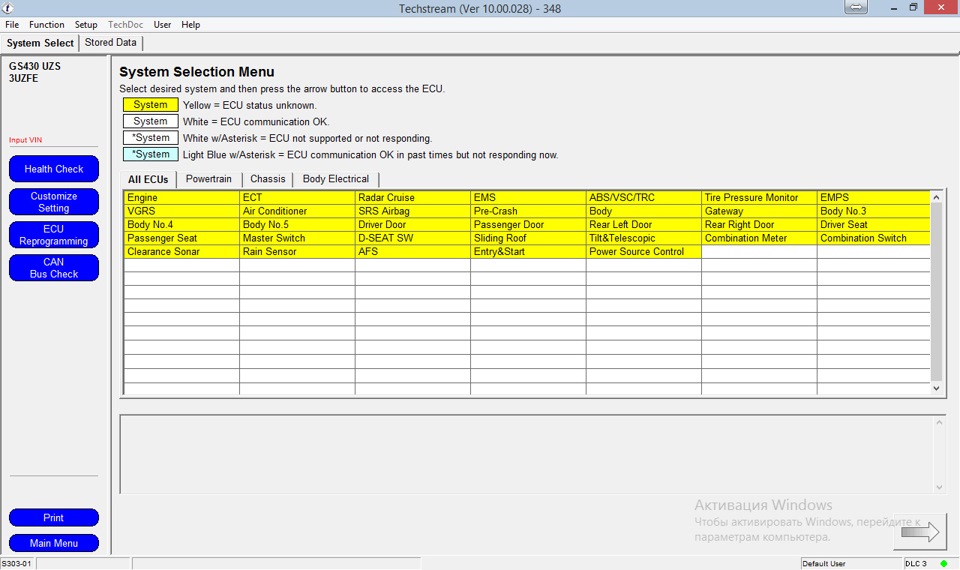Viewport: 960px width, 570px height.
Task: Click the green DLC status indicator
Action: tap(943, 564)
